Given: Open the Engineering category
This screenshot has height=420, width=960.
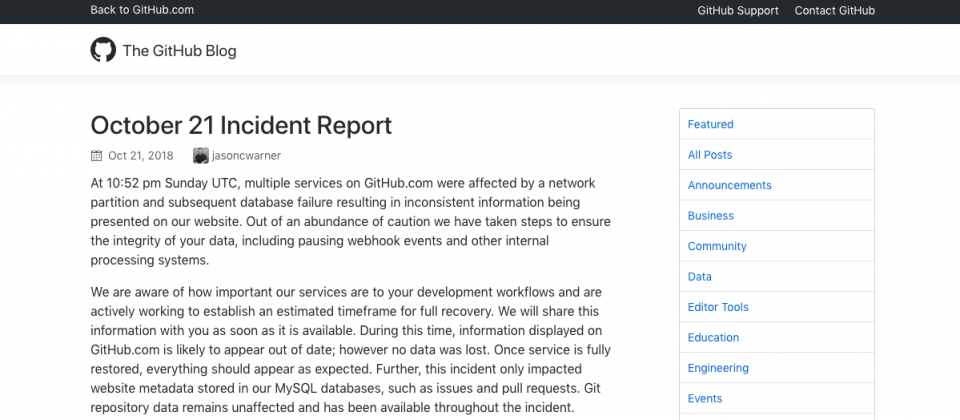Looking at the screenshot, I should tap(777, 368).
